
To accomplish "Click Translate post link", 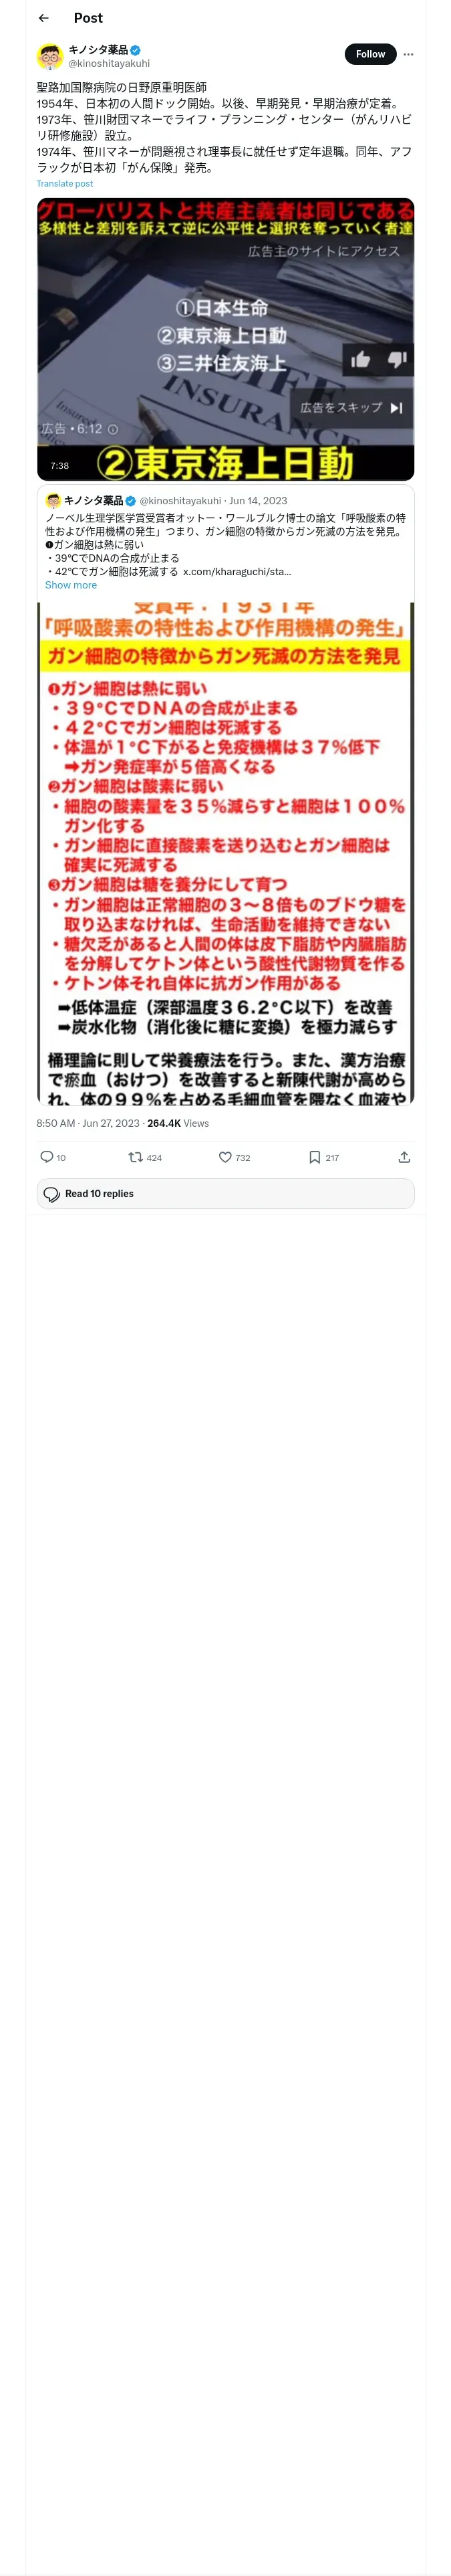I will click(65, 184).
